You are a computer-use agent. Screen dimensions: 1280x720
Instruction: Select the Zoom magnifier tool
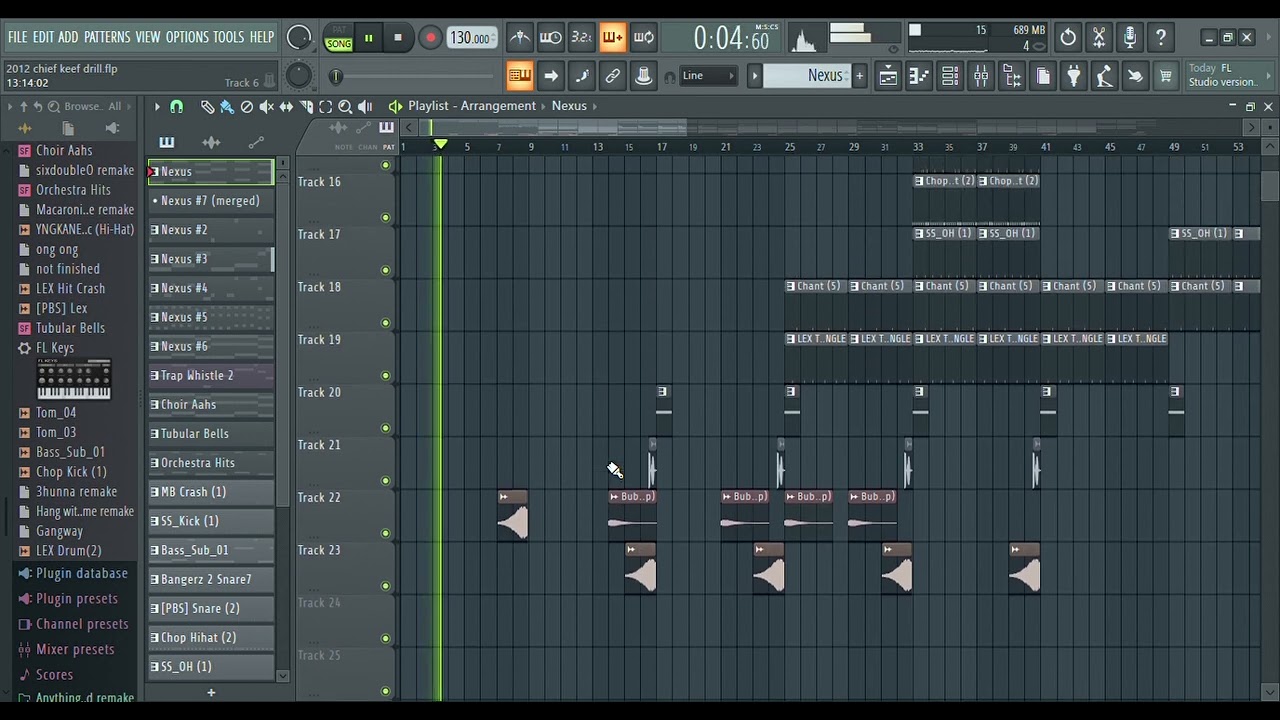(x=345, y=106)
